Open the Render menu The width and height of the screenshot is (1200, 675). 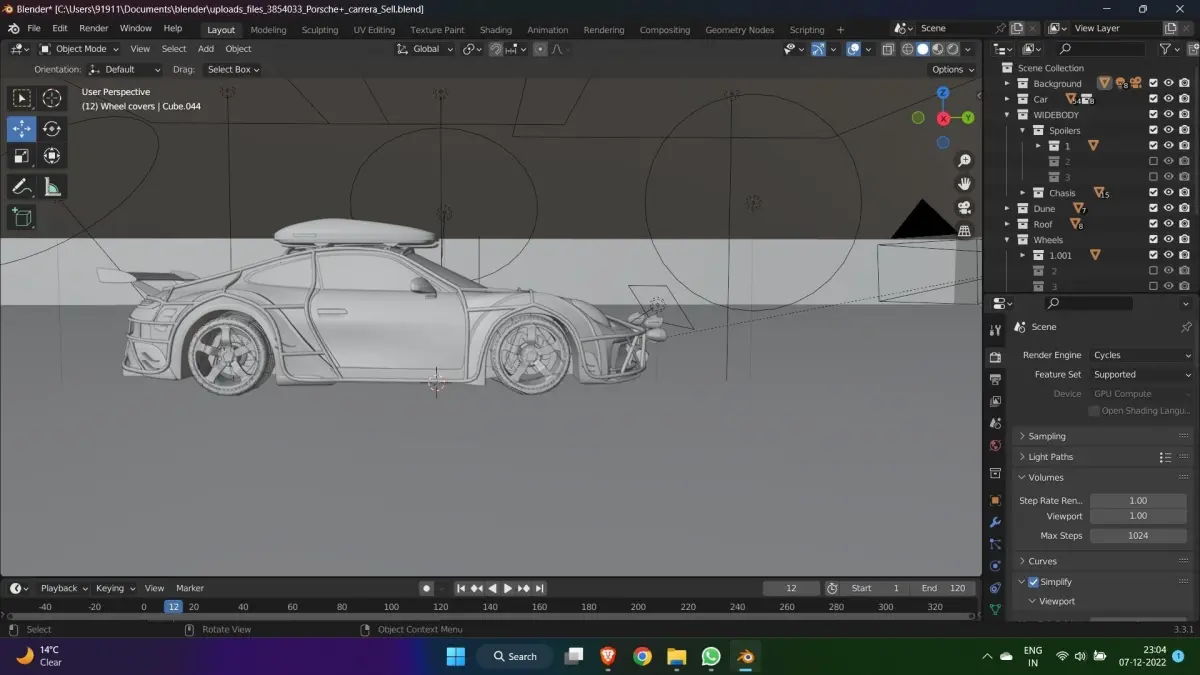(x=93, y=29)
